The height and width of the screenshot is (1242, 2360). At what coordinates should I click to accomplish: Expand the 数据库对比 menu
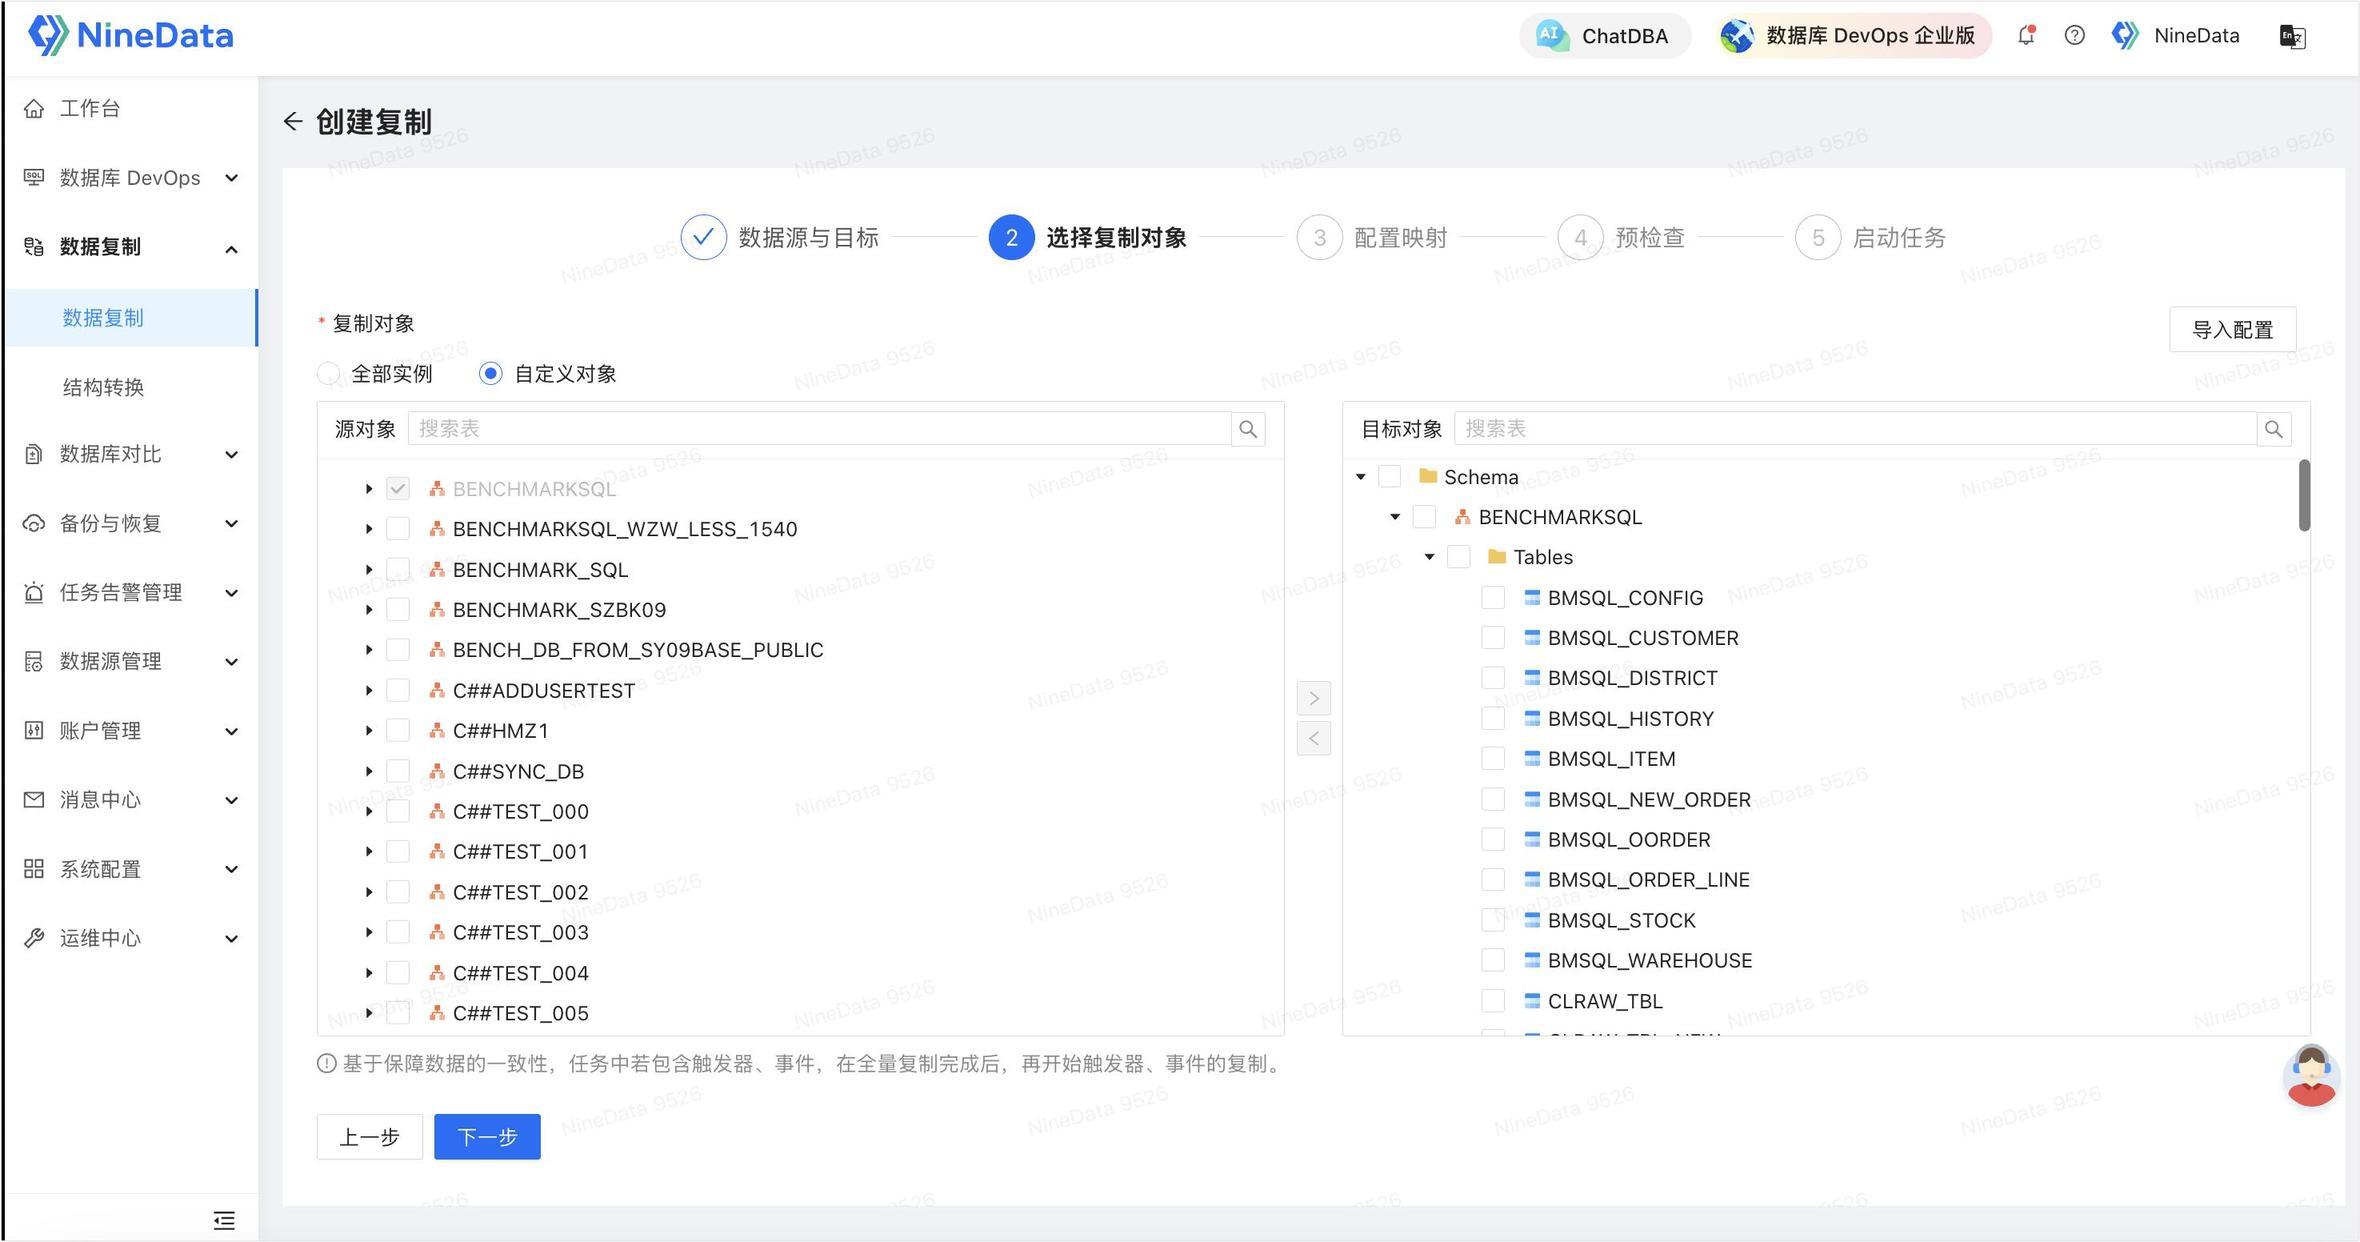(x=130, y=454)
